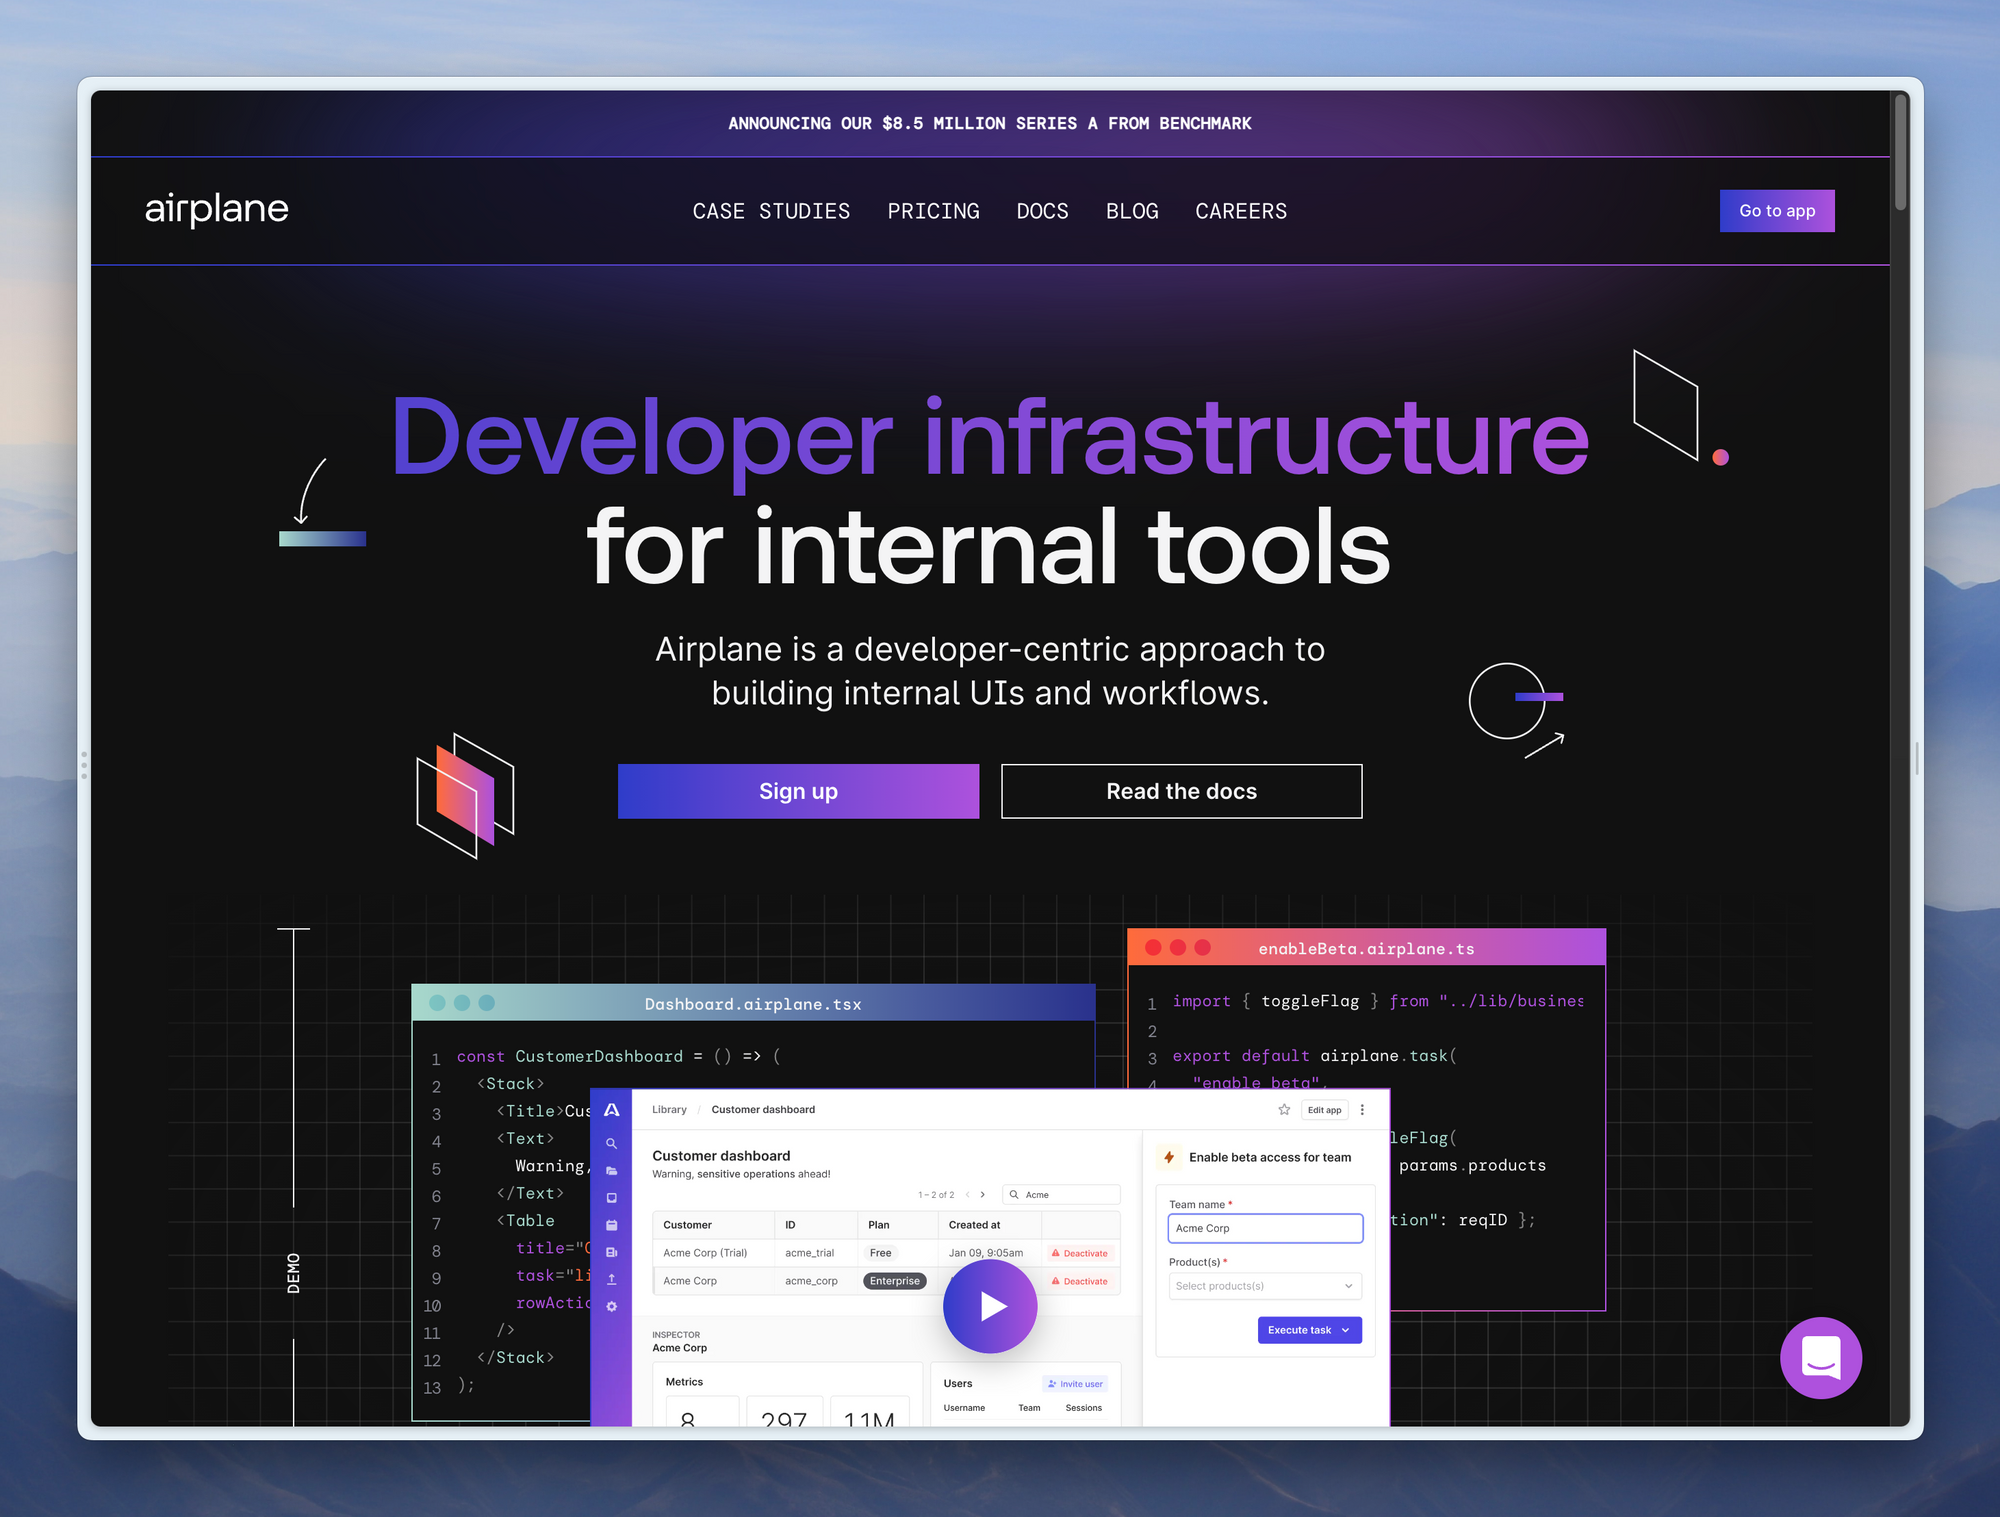Screen dimensions: 2000x1517
Task: Click the Series A announcement banner
Action: (990, 123)
